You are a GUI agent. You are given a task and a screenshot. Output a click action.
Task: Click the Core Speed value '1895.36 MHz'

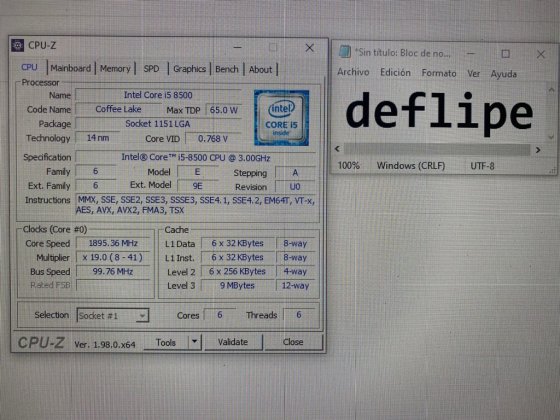pos(113,243)
